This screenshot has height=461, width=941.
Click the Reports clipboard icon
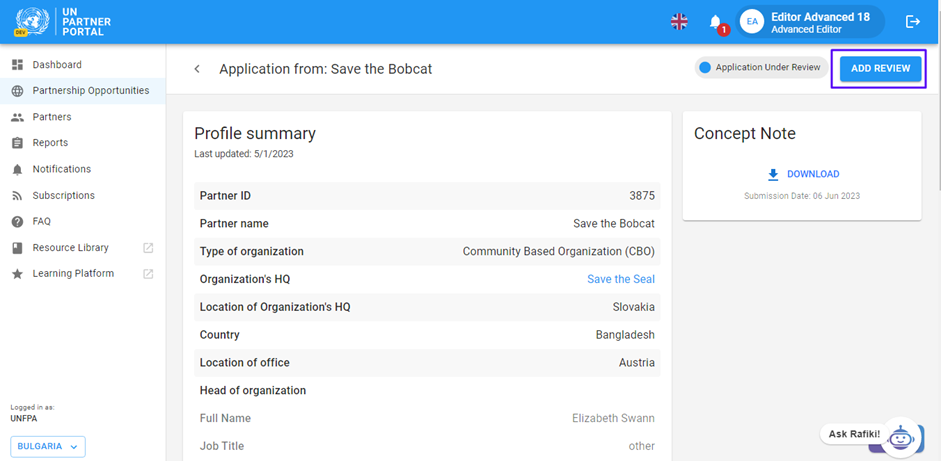[17, 143]
